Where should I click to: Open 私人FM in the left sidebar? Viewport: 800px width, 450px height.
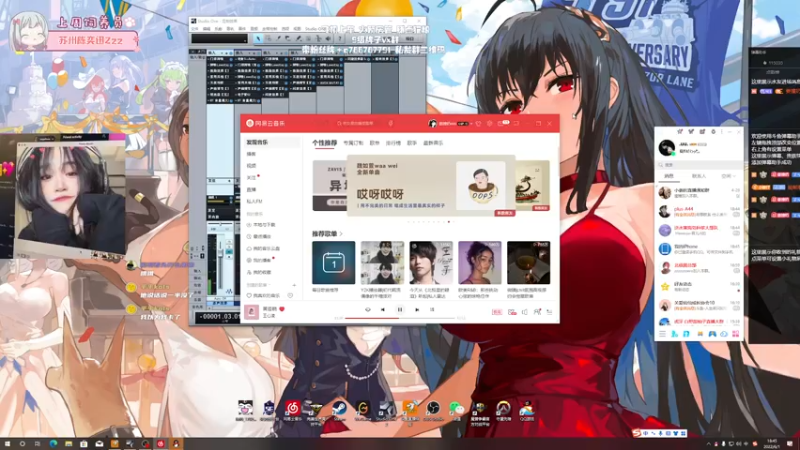point(255,201)
